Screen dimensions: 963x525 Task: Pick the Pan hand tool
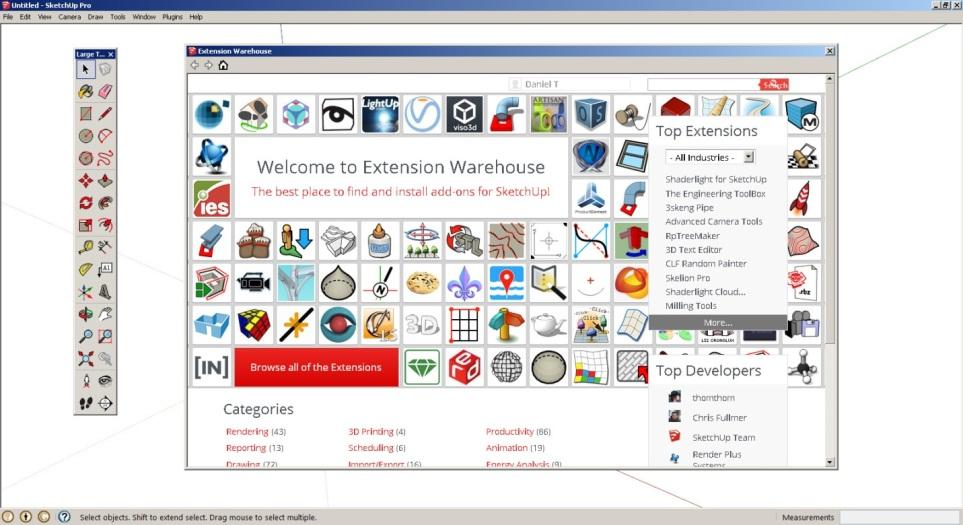click(x=105, y=314)
